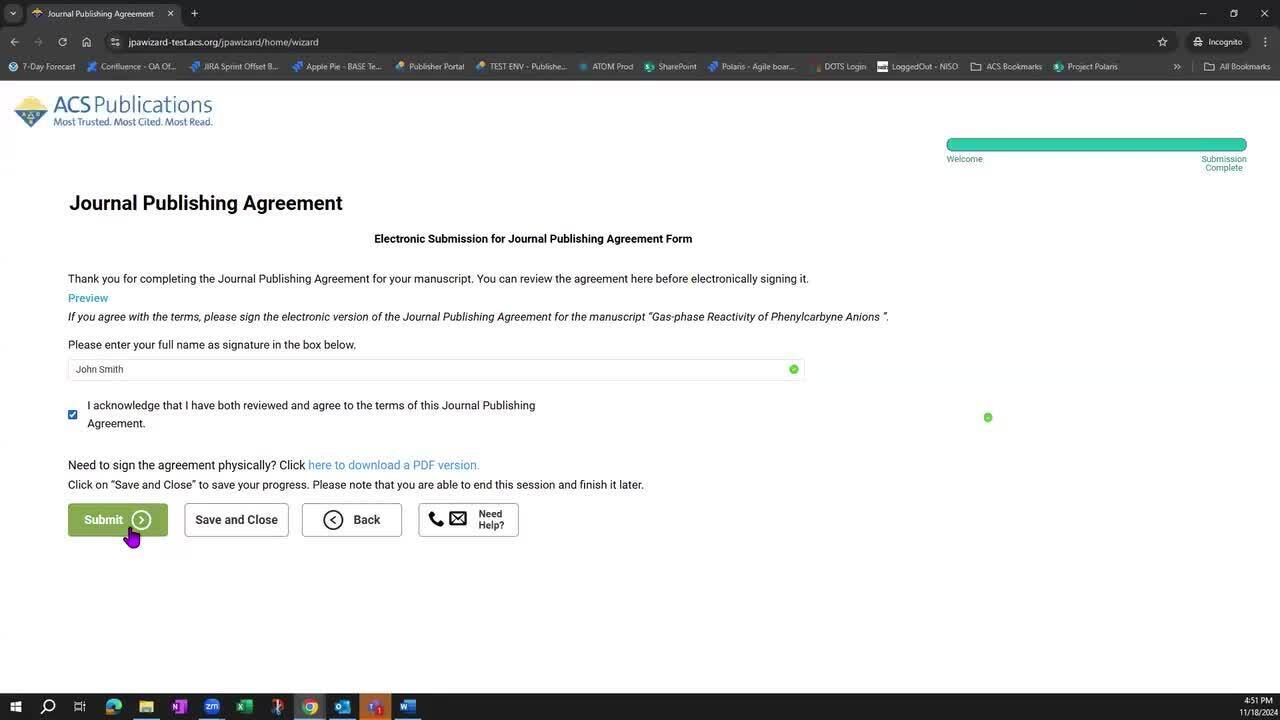The height and width of the screenshot is (720, 1280).
Task: Click the signature name input field
Action: pyautogui.click(x=430, y=370)
